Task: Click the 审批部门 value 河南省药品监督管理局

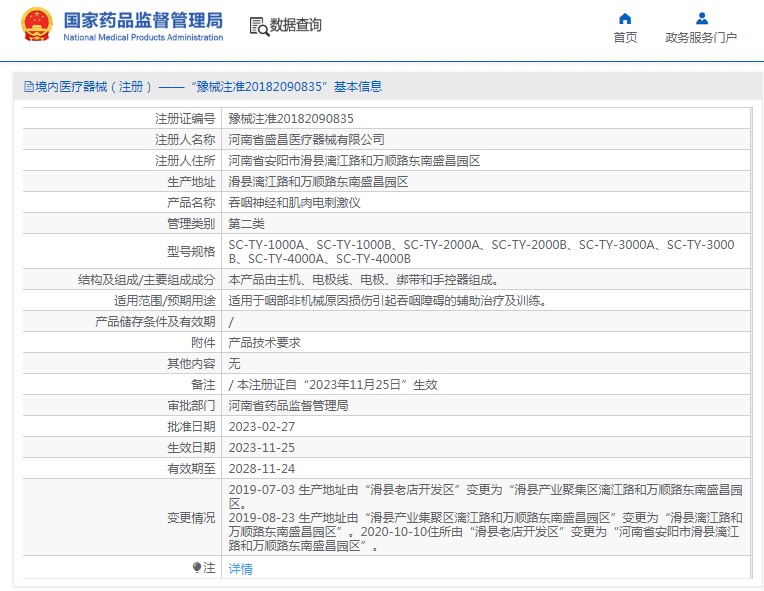Action: pos(288,406)
